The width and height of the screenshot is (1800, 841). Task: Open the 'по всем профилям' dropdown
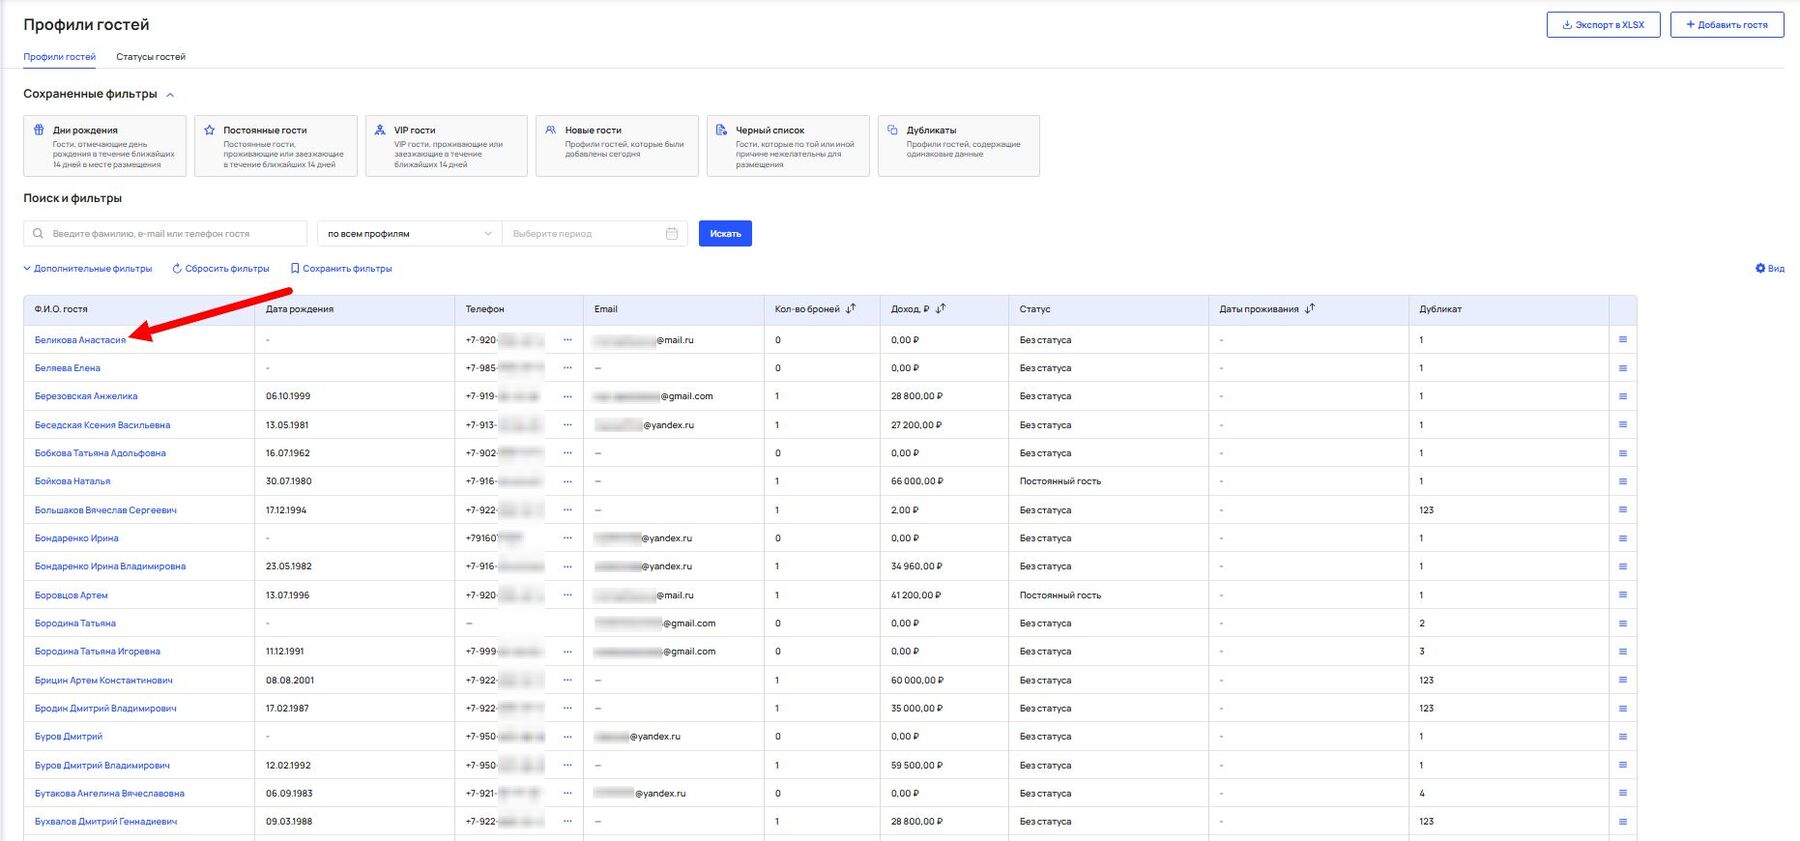click(409, 234)
